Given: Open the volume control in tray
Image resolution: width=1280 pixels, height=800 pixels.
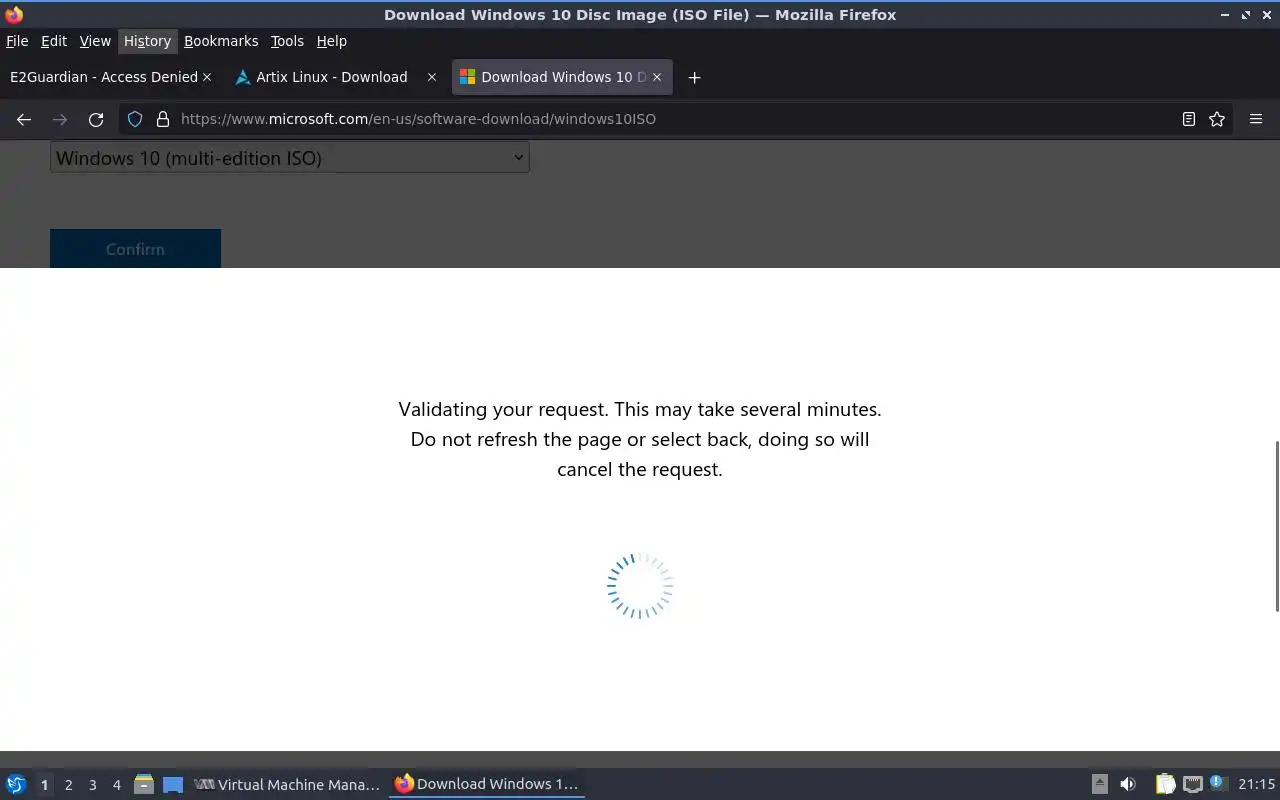Looking at the screenshot, I should tap(1128, 784).
